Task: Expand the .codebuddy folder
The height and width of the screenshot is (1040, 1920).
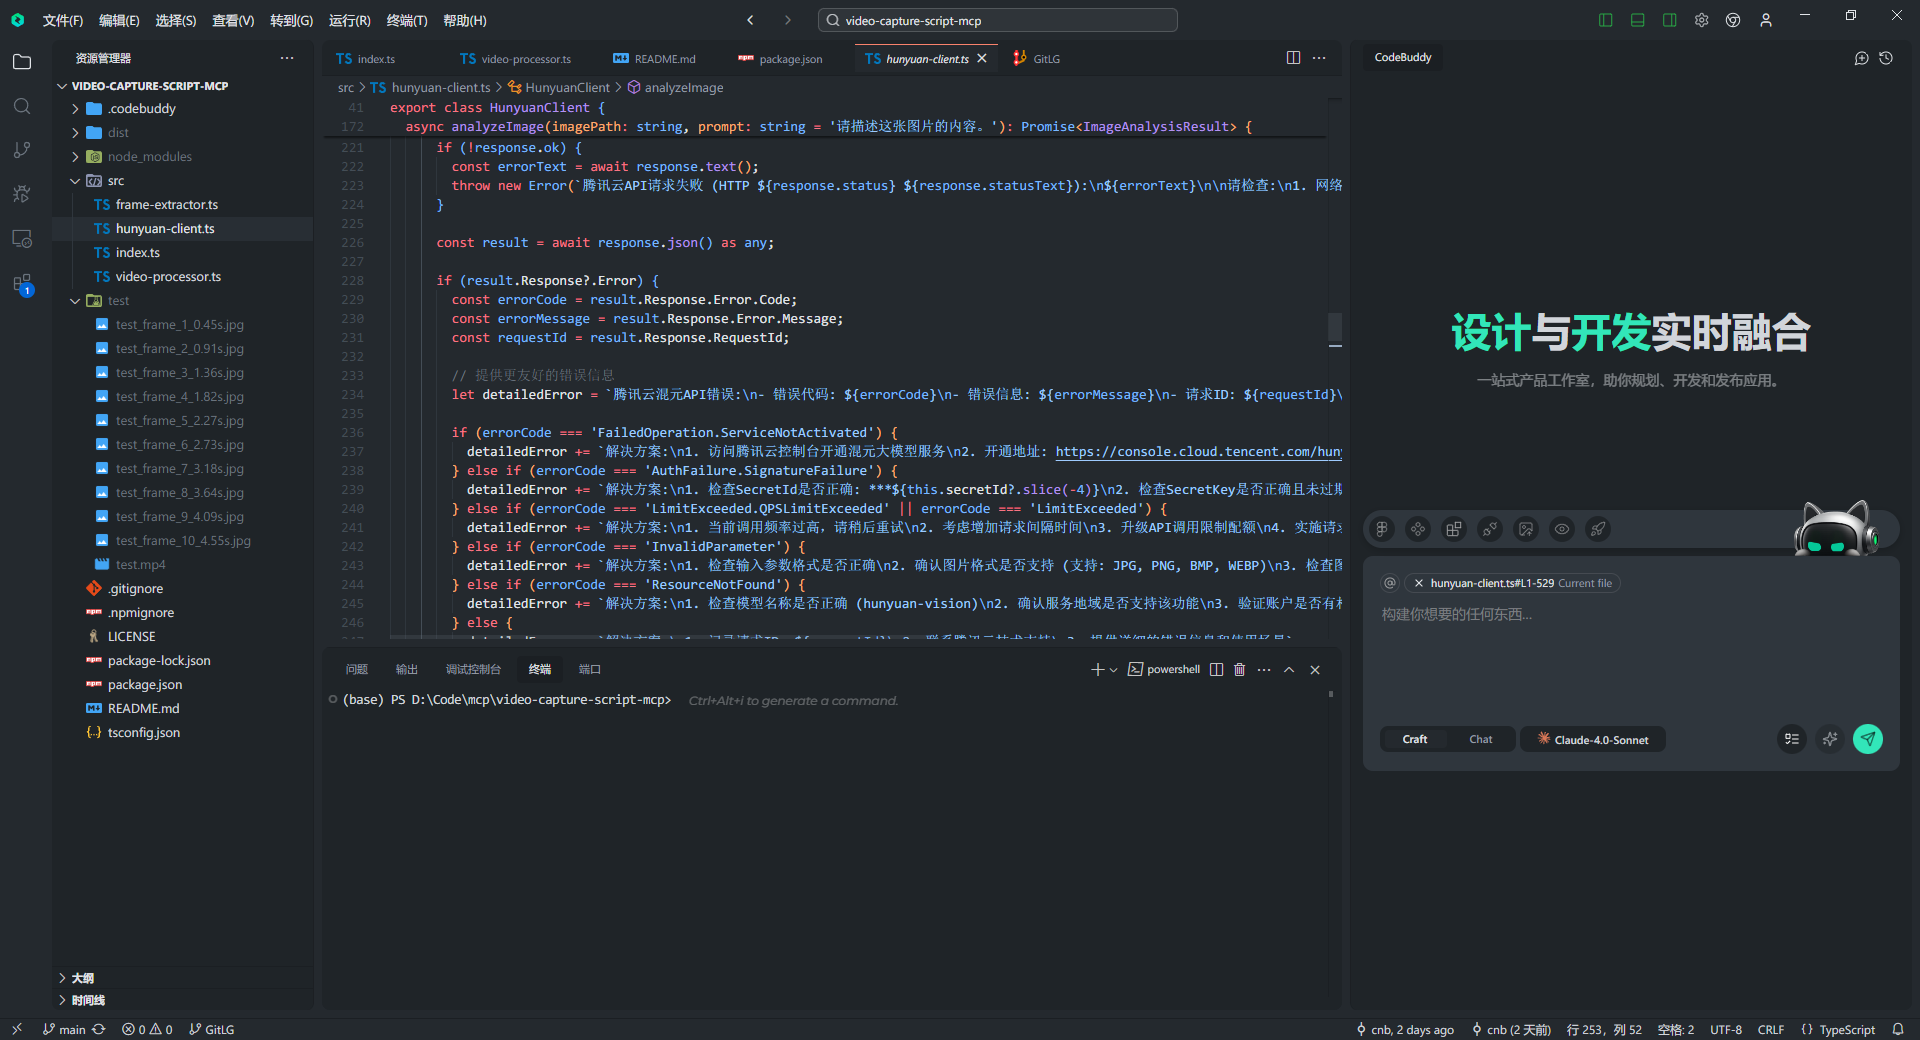Action: coord(75,108)
